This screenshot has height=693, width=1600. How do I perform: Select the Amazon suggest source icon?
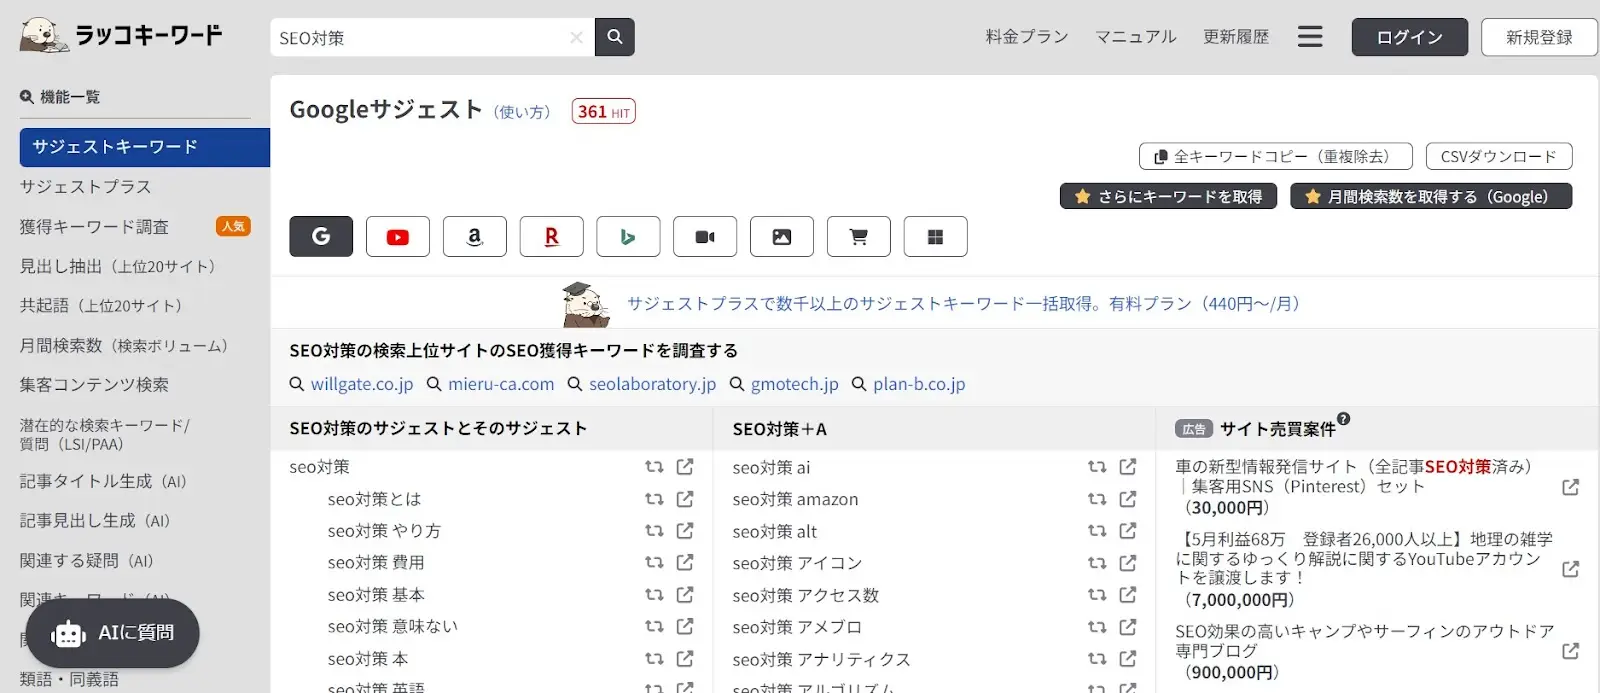pyautogui.click(x=475, y=236)
